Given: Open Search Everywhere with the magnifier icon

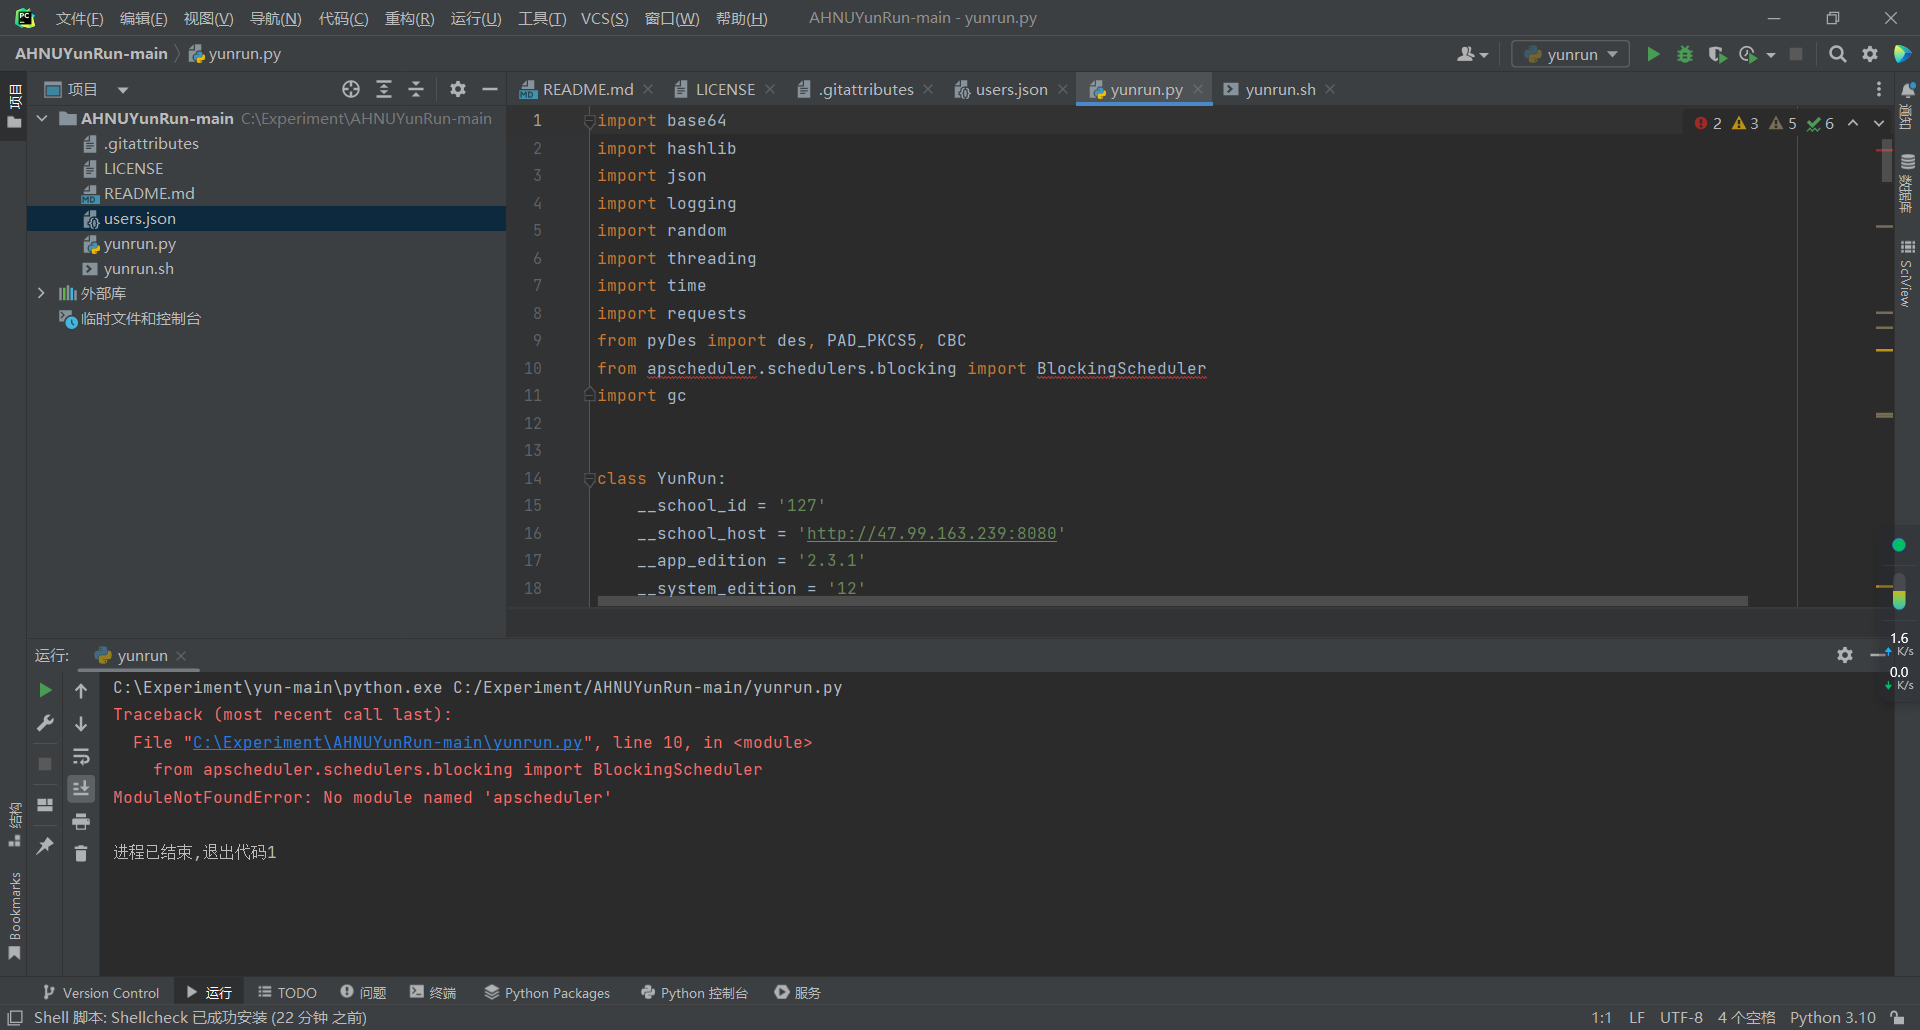Looking at the screenshot, I should pos(1838,54).
